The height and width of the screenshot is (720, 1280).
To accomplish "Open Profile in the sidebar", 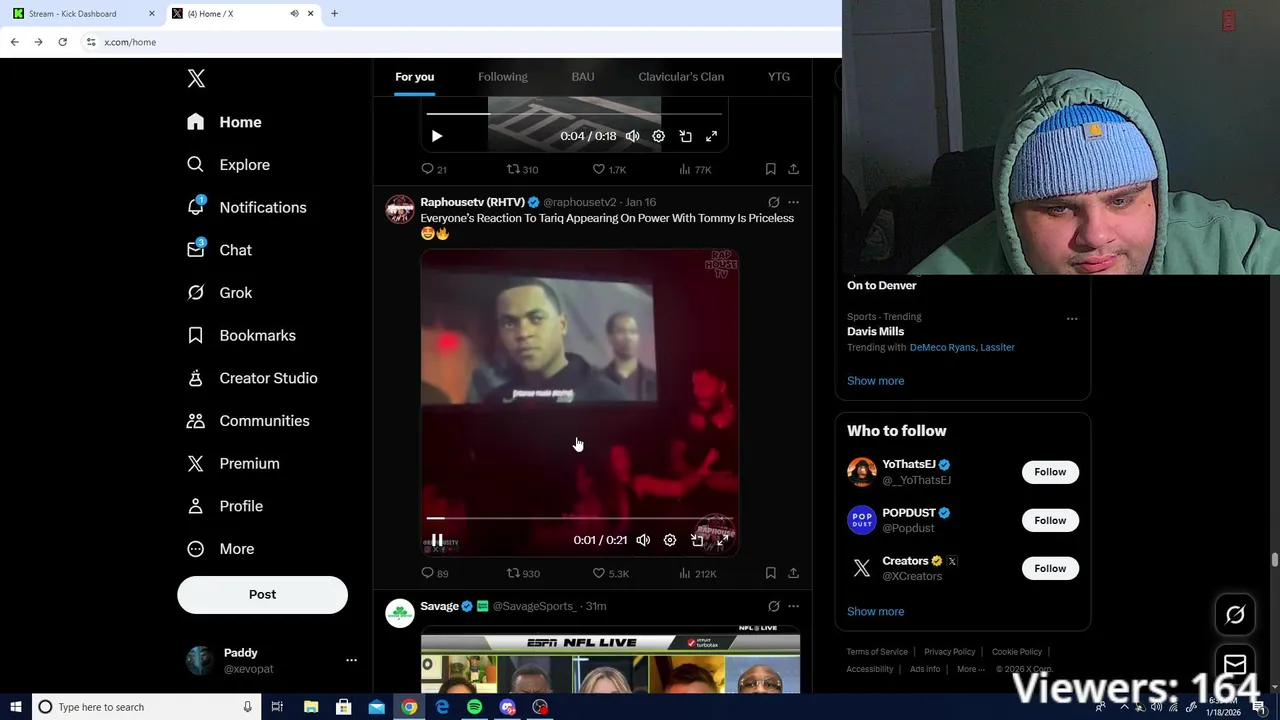I will click(x=225, y=506).
